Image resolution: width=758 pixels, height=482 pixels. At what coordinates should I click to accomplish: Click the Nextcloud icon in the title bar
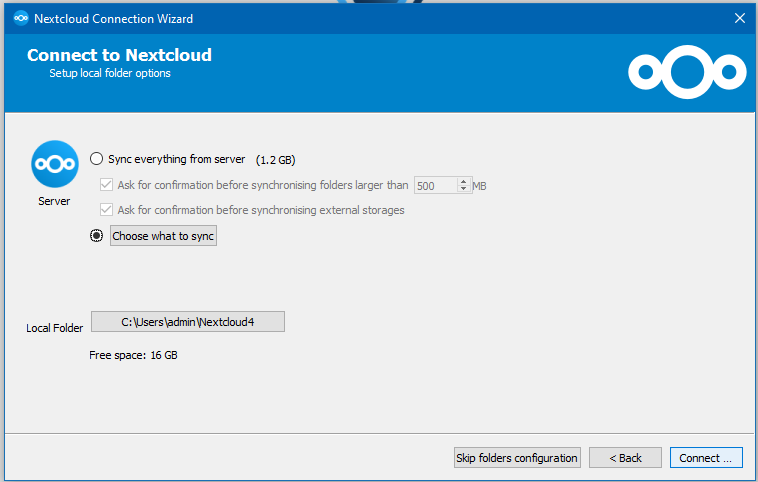(20, 18)
